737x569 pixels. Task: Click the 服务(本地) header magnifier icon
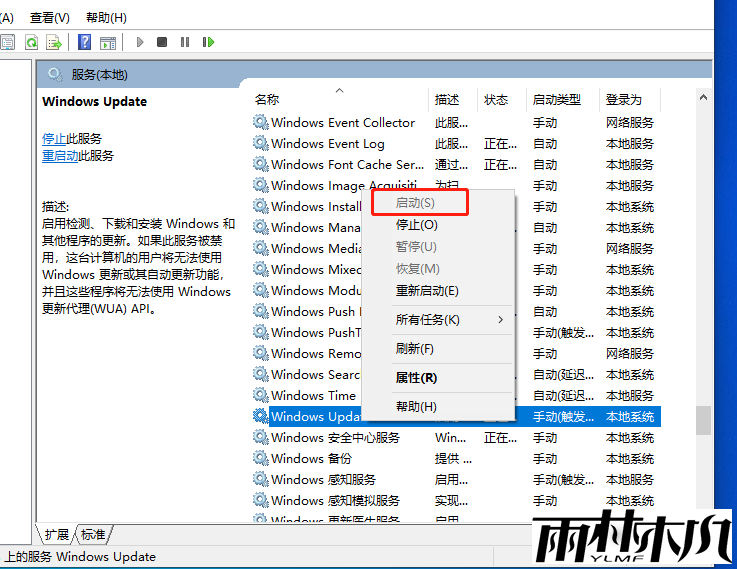pyautogui.click(x=55, y=74)
